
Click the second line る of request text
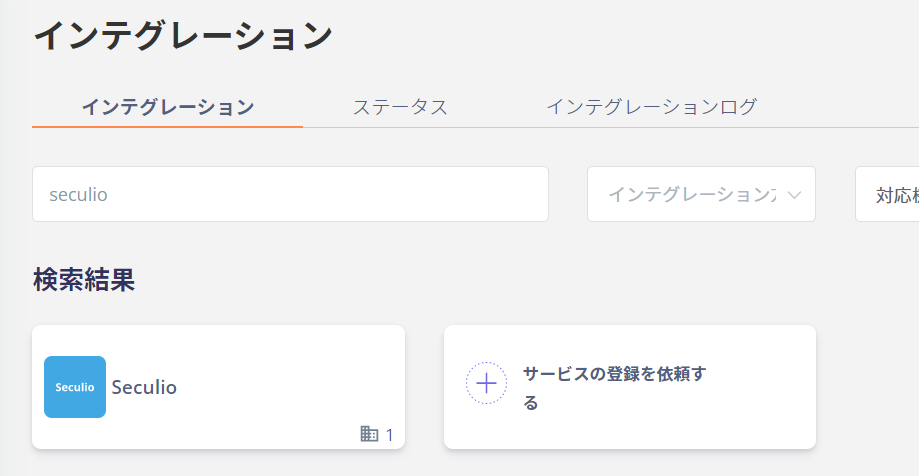(x=530, y=403)
